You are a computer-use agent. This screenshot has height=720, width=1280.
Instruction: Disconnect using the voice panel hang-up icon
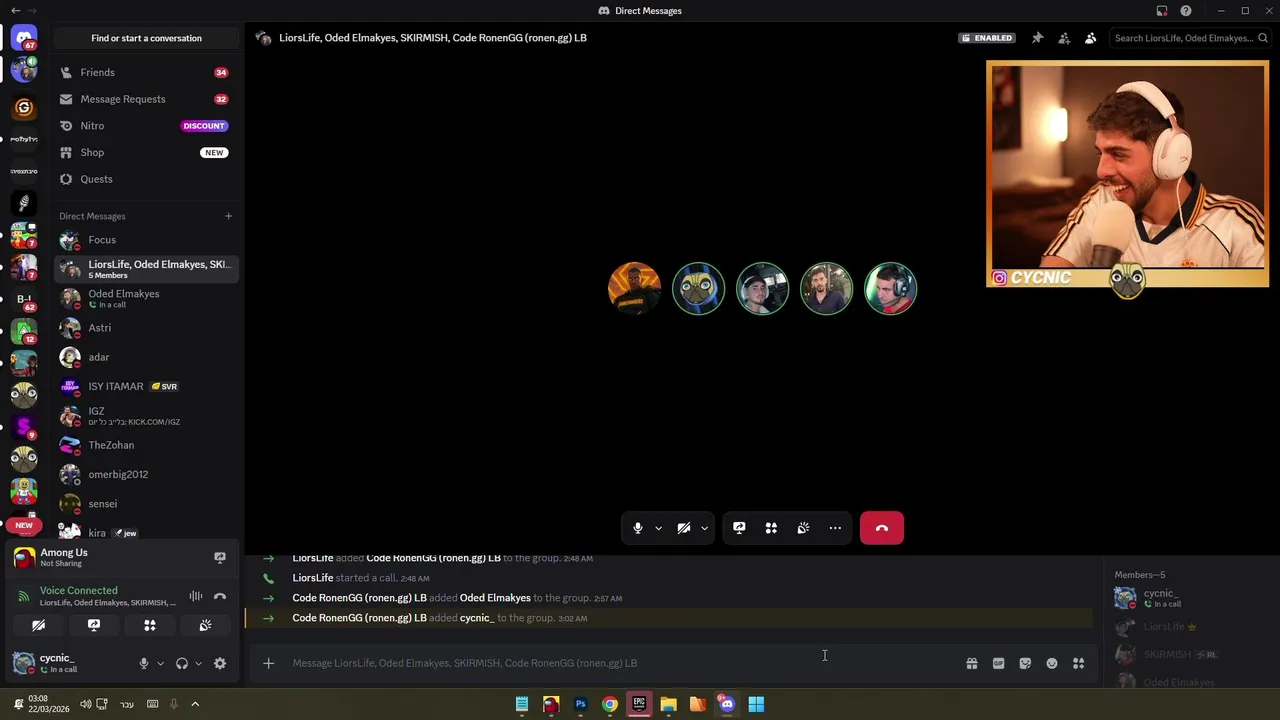(220, 596)
